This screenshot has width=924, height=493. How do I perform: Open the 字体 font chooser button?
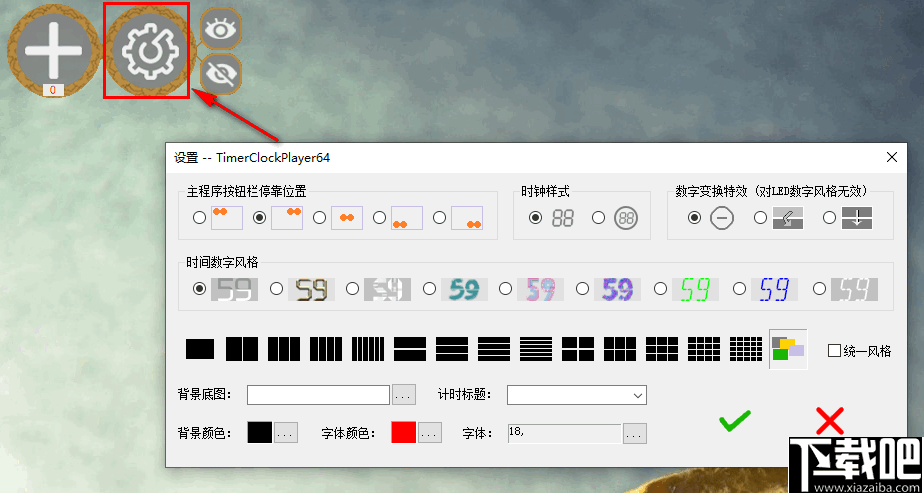point(635,433)
